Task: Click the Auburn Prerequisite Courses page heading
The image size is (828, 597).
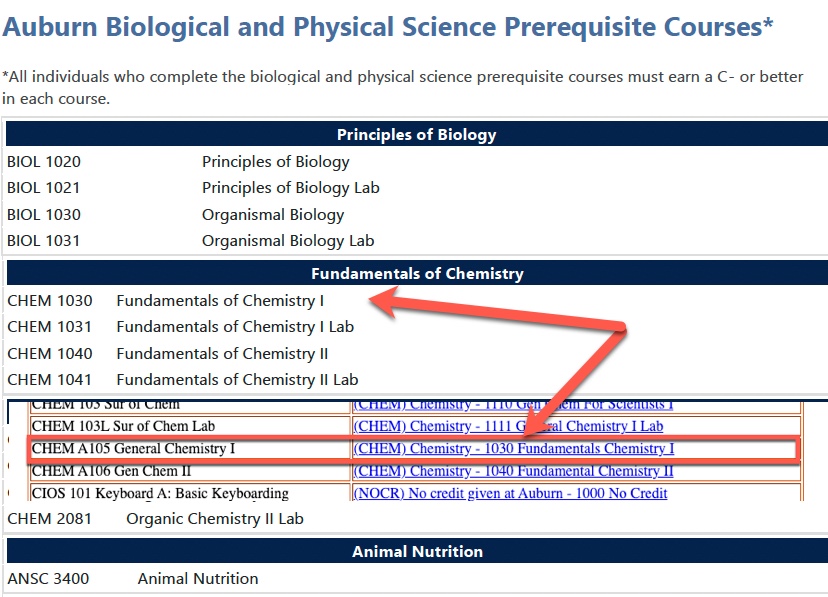Action: (388, 26)
